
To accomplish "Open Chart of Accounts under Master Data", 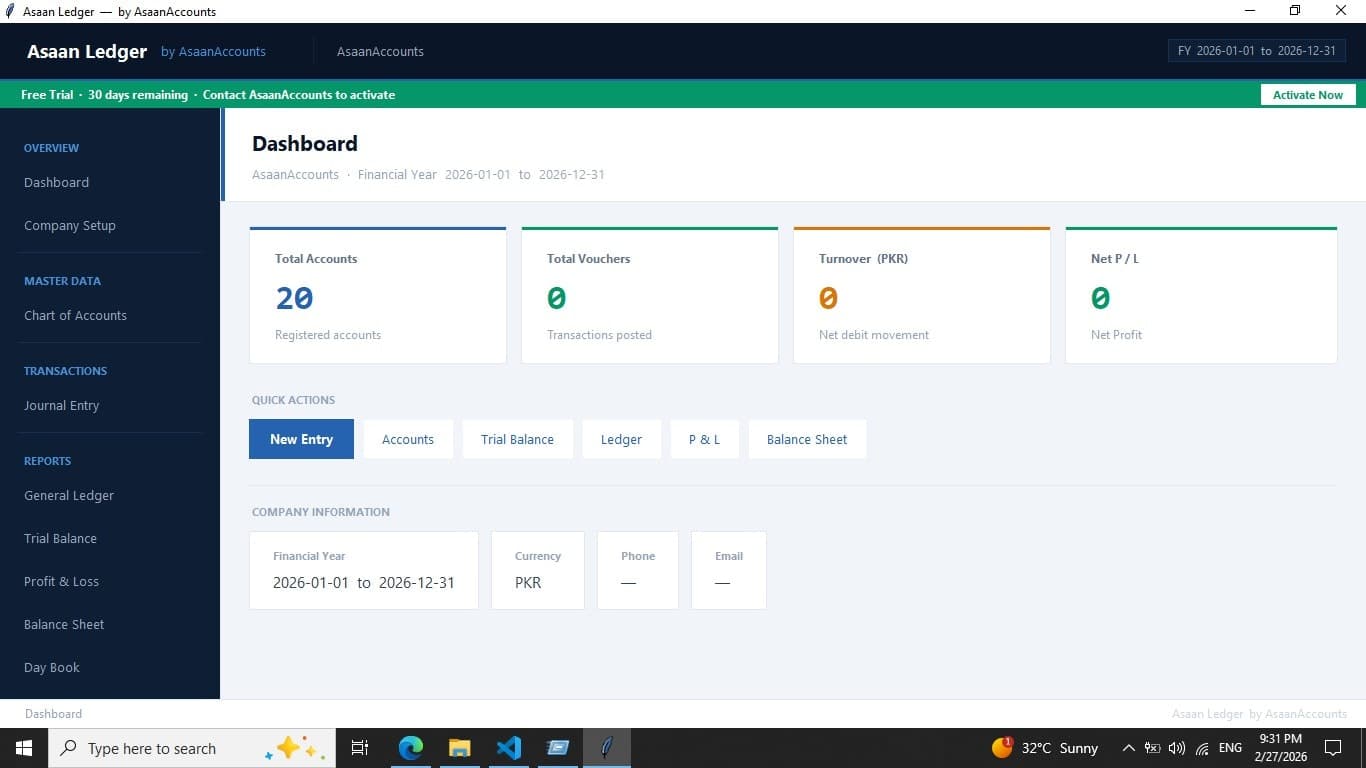I will (75, 315).
